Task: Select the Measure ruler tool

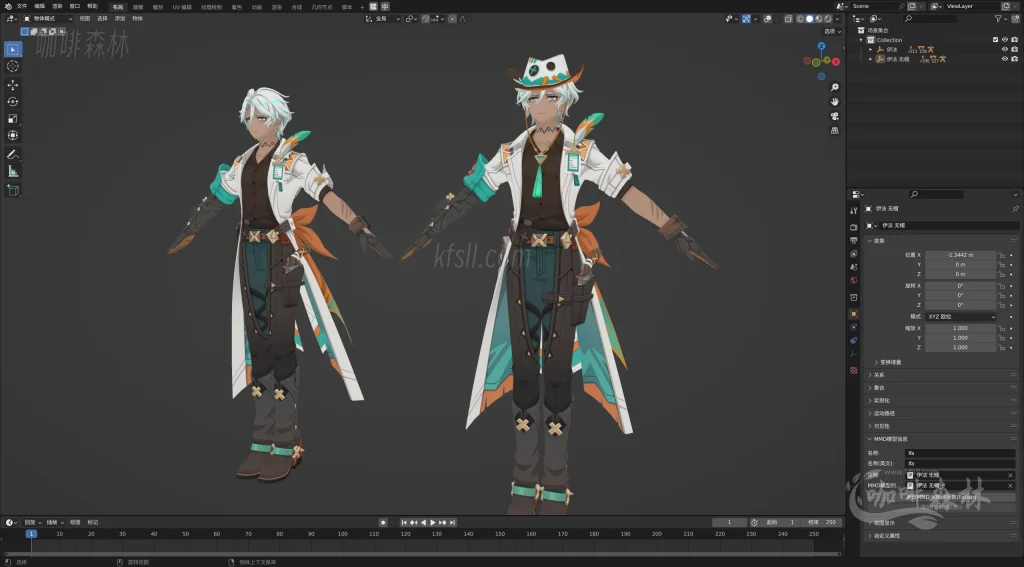Action: click(12, 171)
